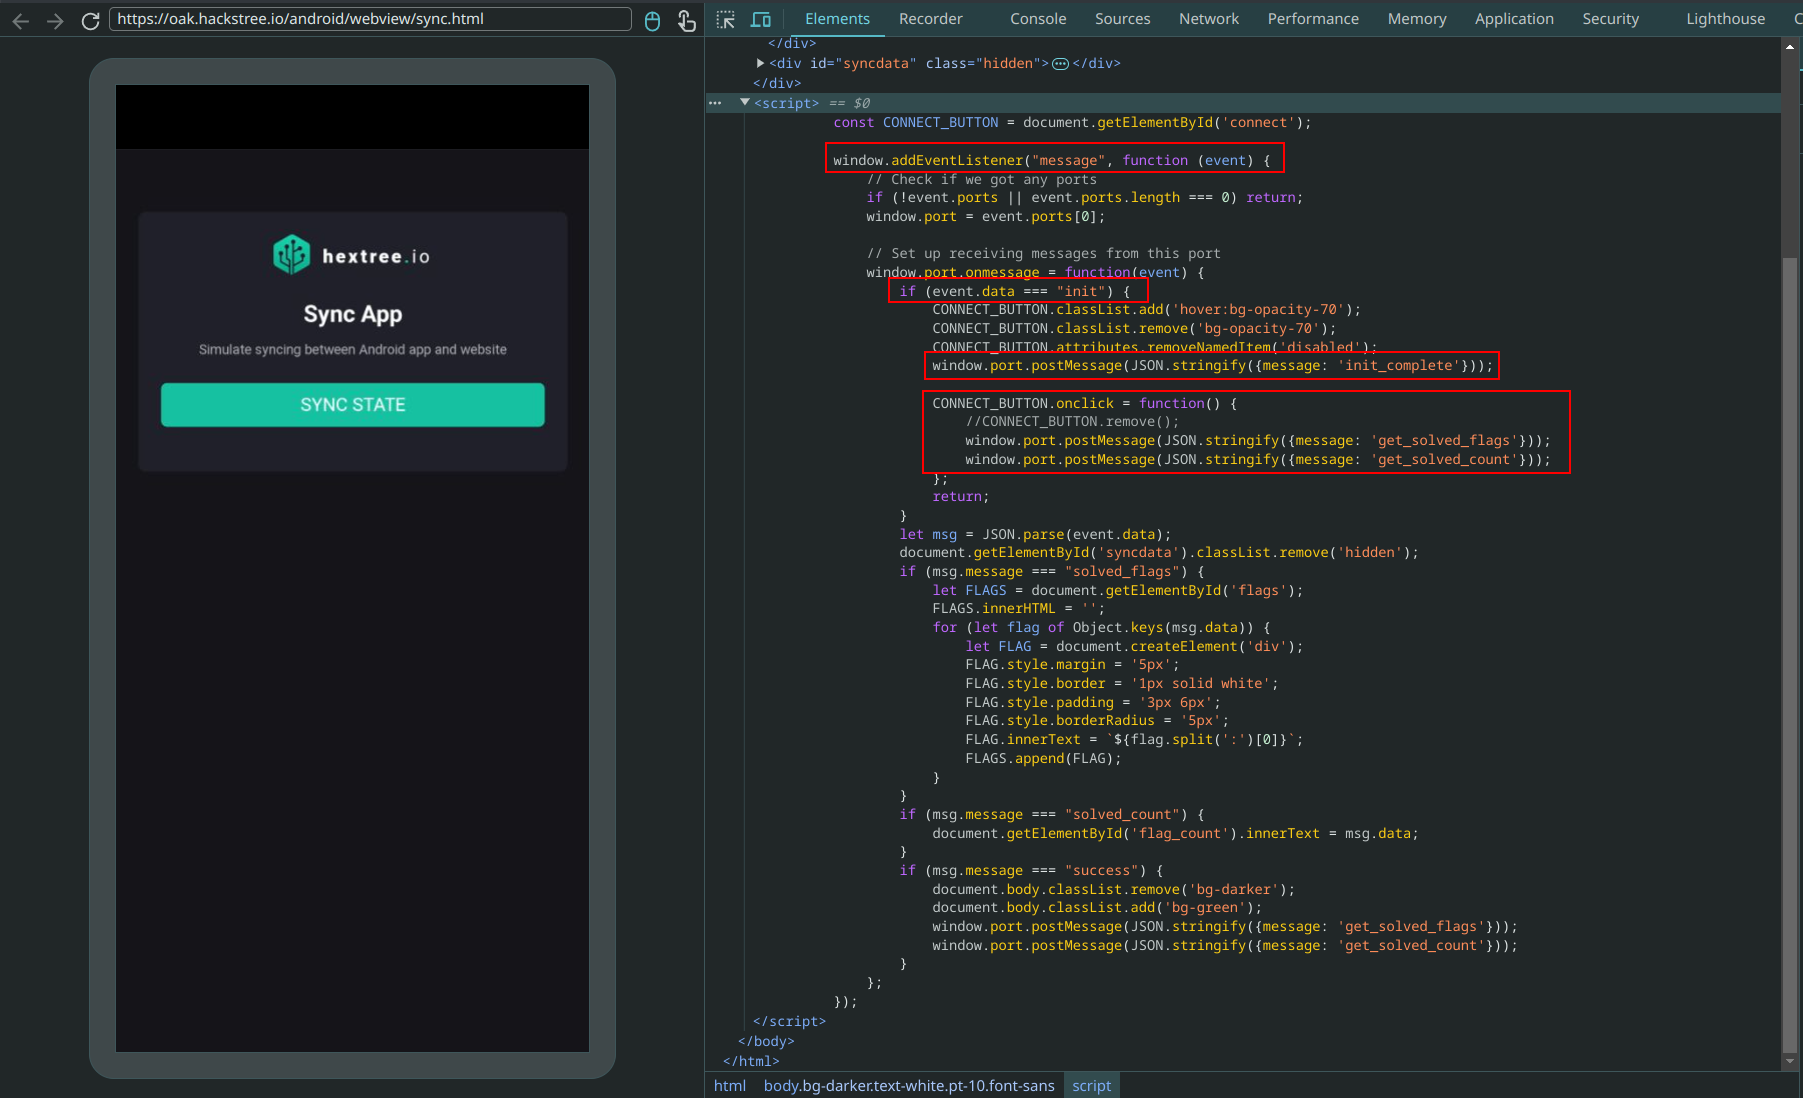Go back with the back arrow

pyautogui.click(x=20, y=20)
